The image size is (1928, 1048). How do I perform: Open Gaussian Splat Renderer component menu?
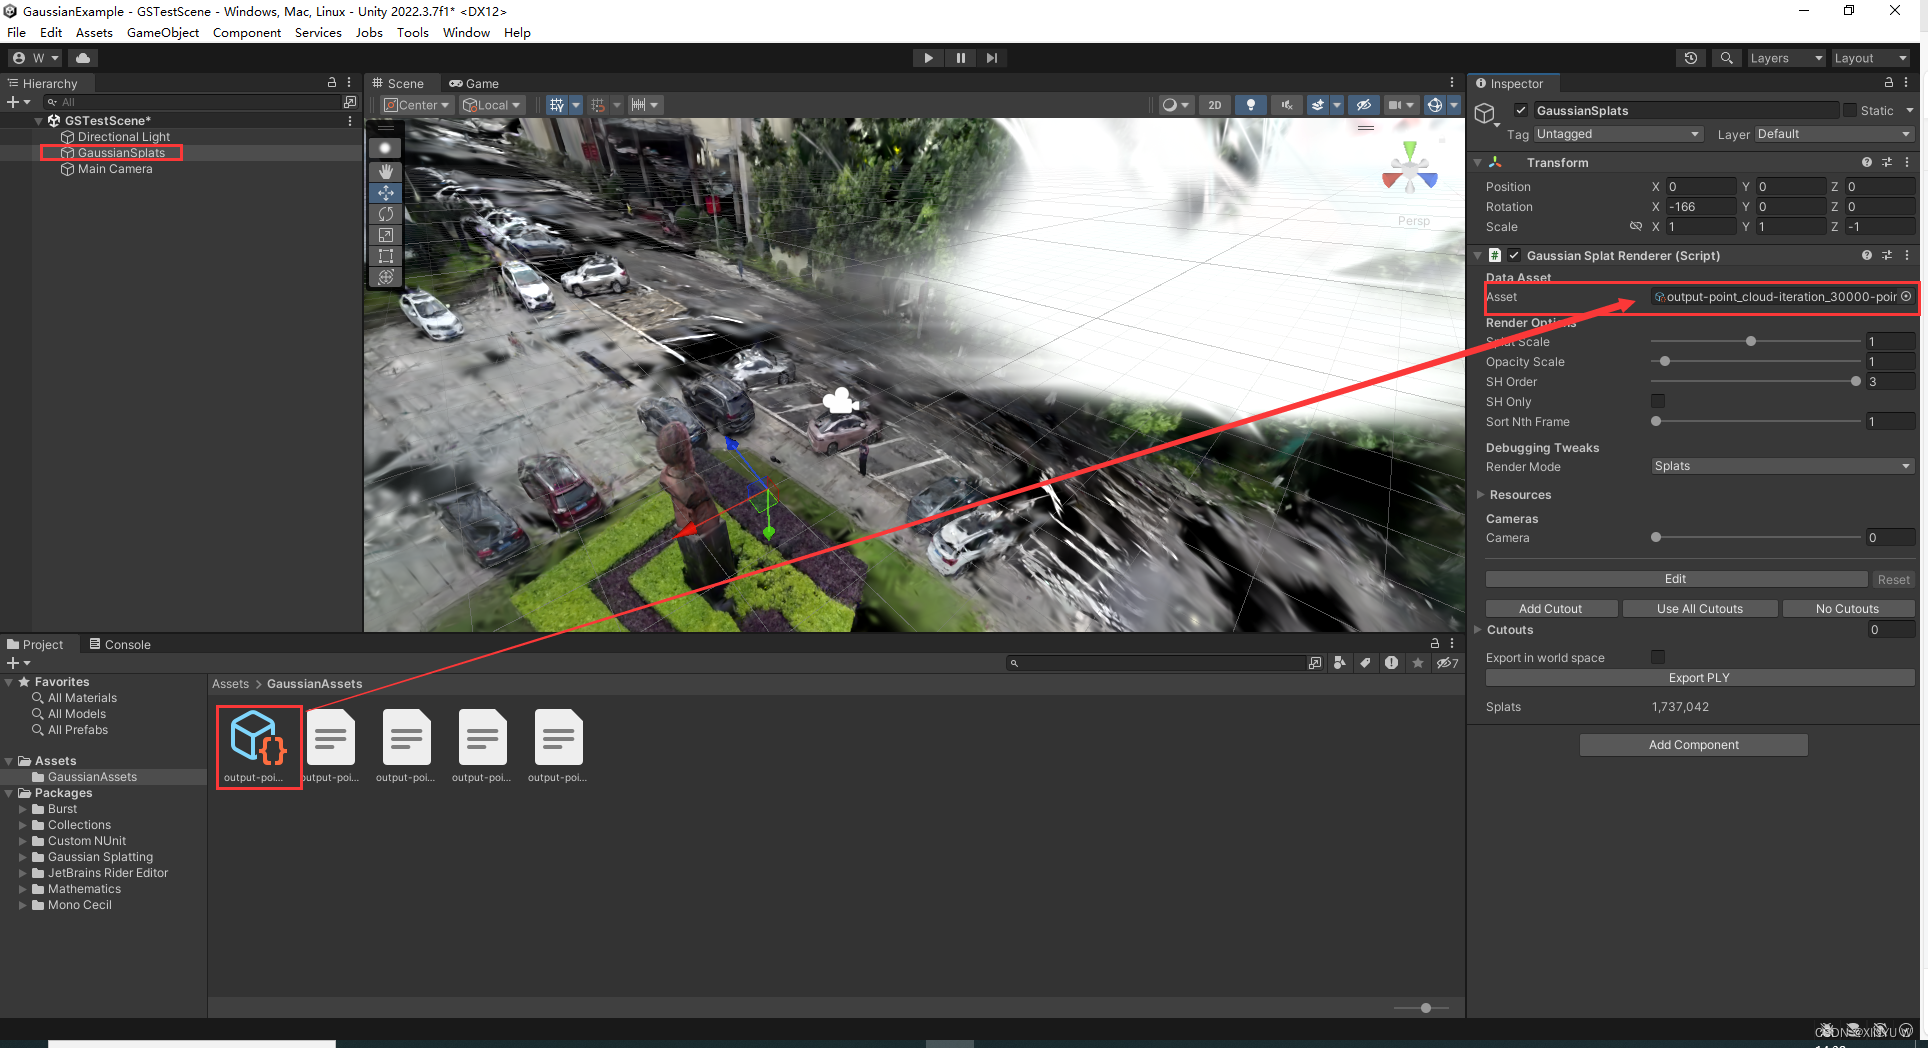pyautogui.click(x=1907, y=255)
